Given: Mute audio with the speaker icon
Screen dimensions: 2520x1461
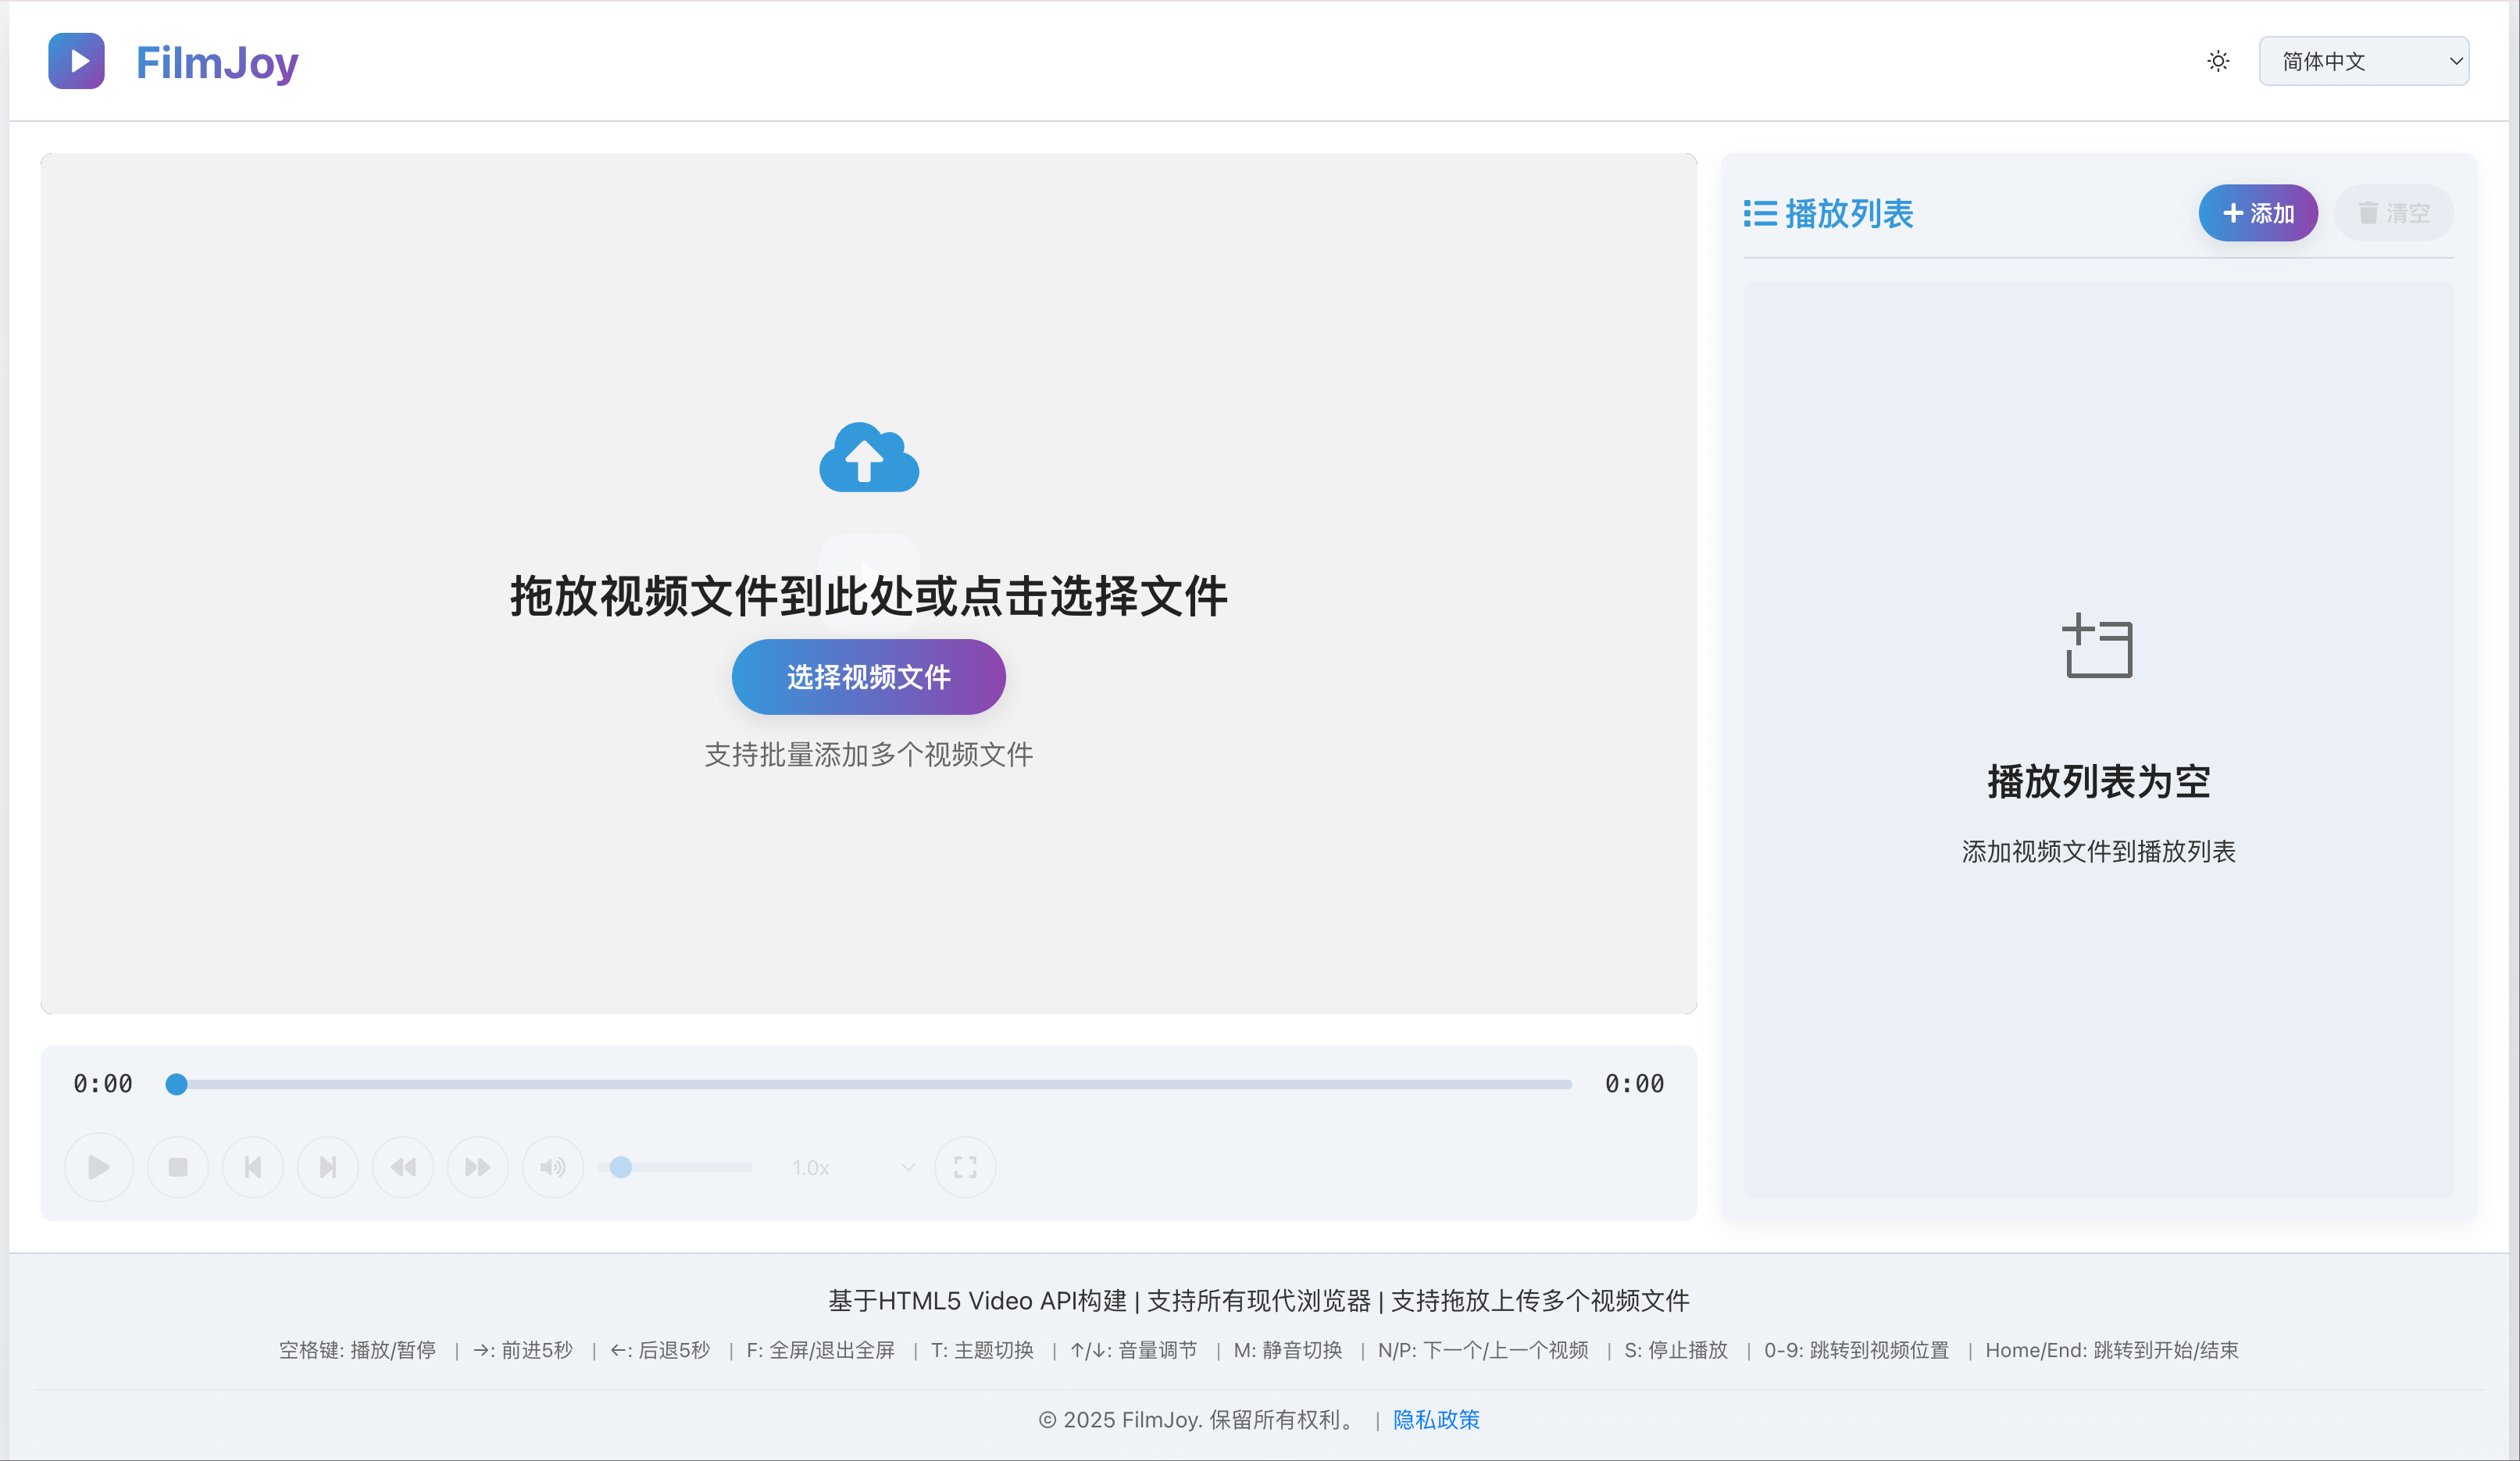Looking at the screenshot, I should 553,1167.
